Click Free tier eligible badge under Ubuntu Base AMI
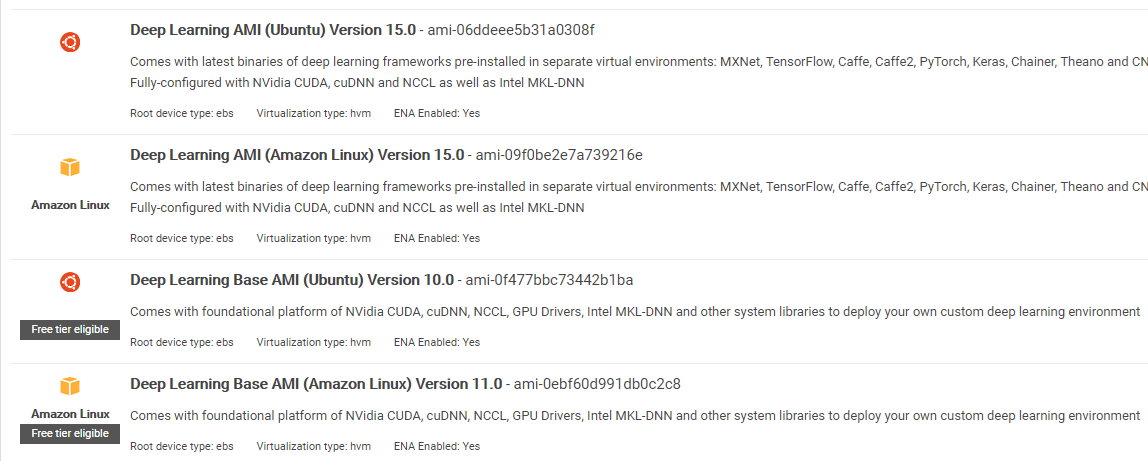Image resolution: width=1148 pixels, height=461 pixels. point(70,330)
